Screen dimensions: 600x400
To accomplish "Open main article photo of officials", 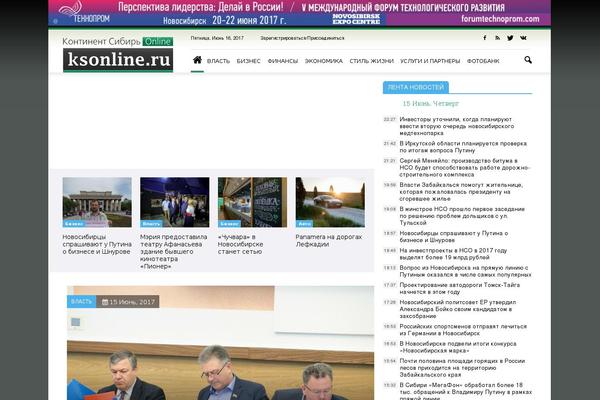I will [x=220, y=343].
